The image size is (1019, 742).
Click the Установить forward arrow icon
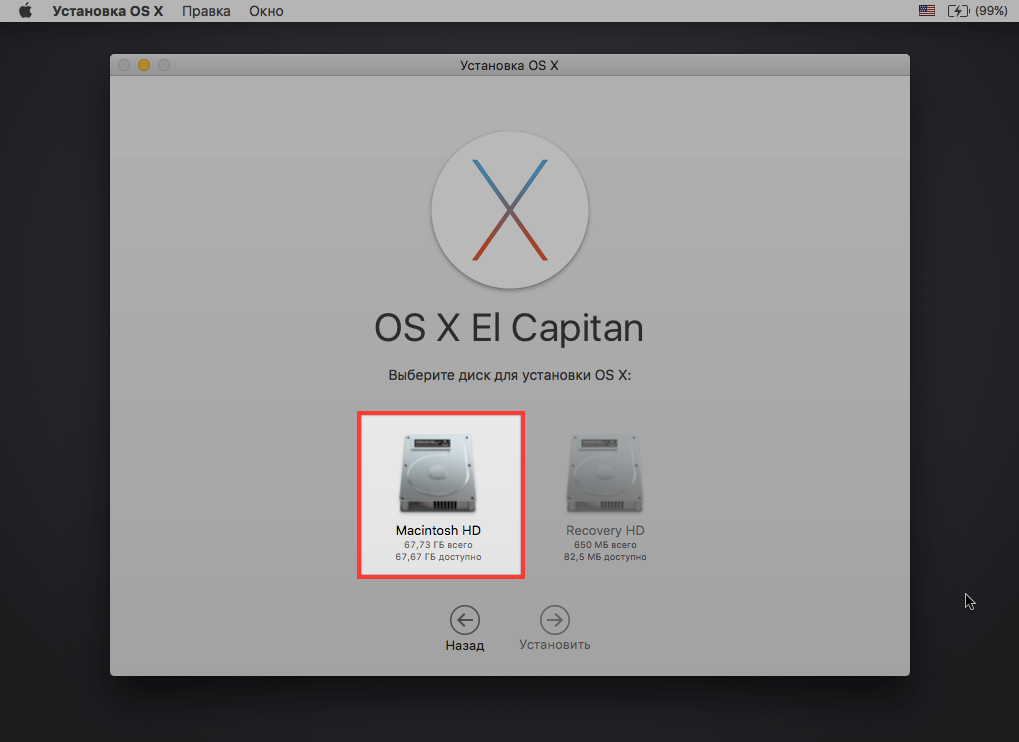click(554, 620)
